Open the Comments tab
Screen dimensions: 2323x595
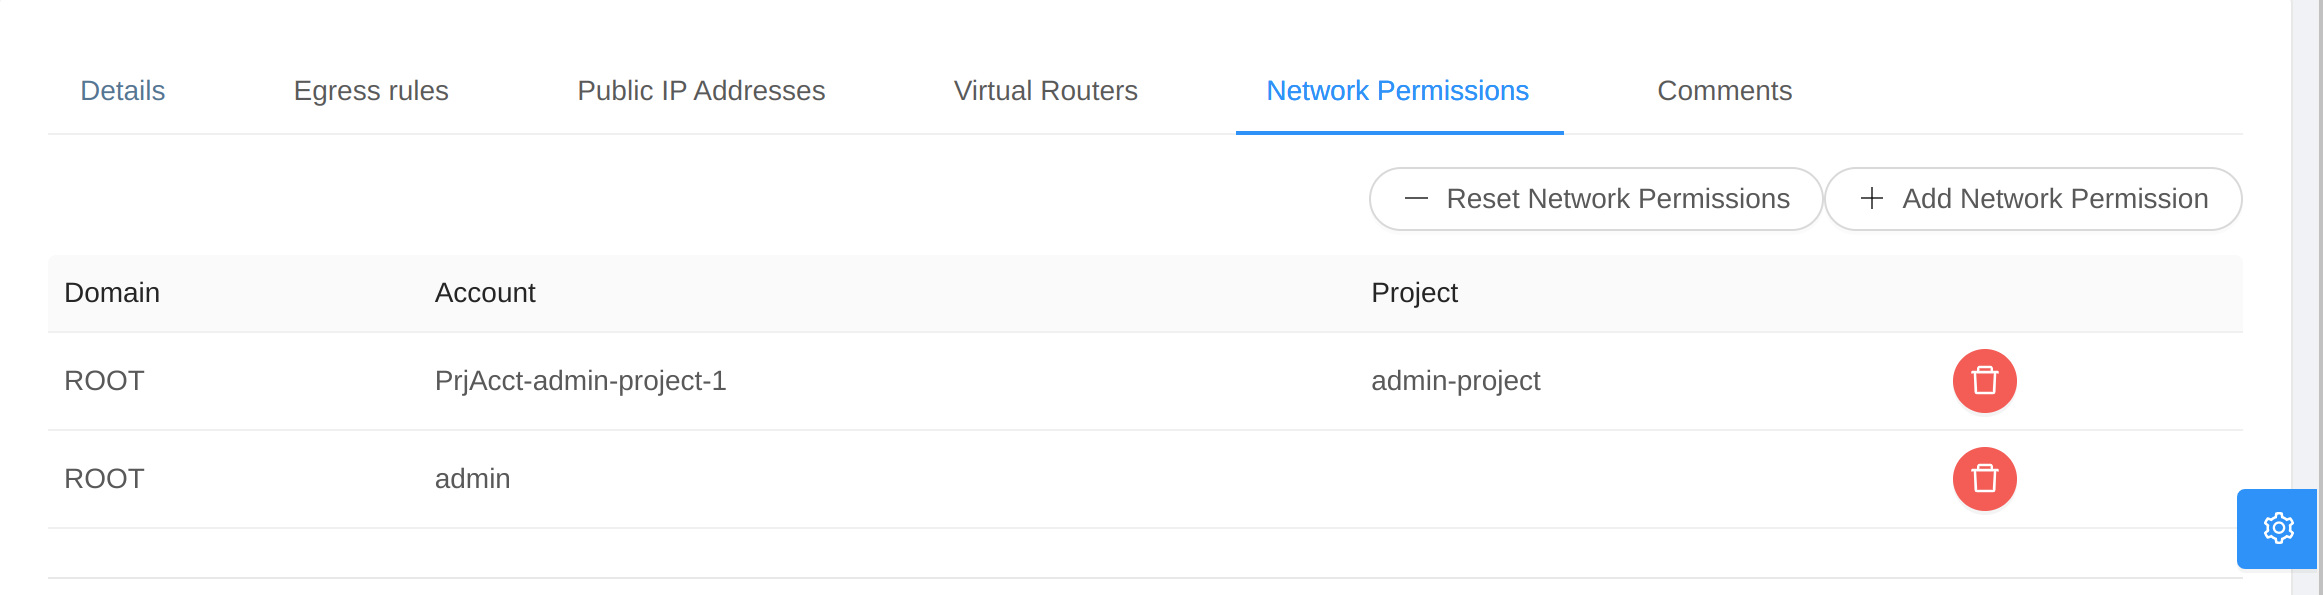(x=1724, y=90)
